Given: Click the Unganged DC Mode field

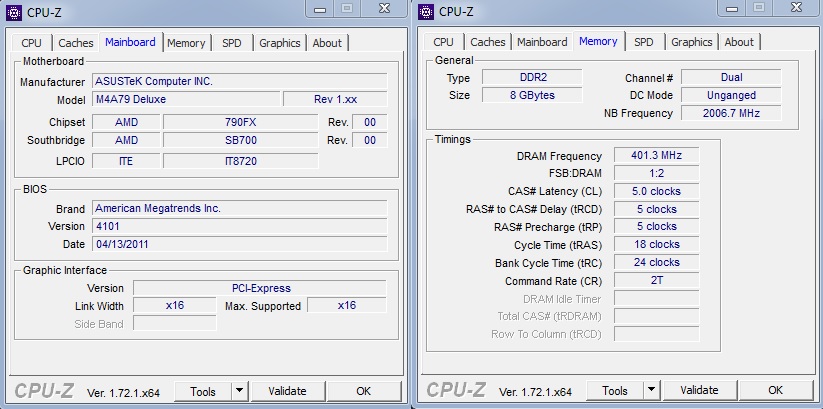Looking at the screenshot, I should (x=731, y=95).
